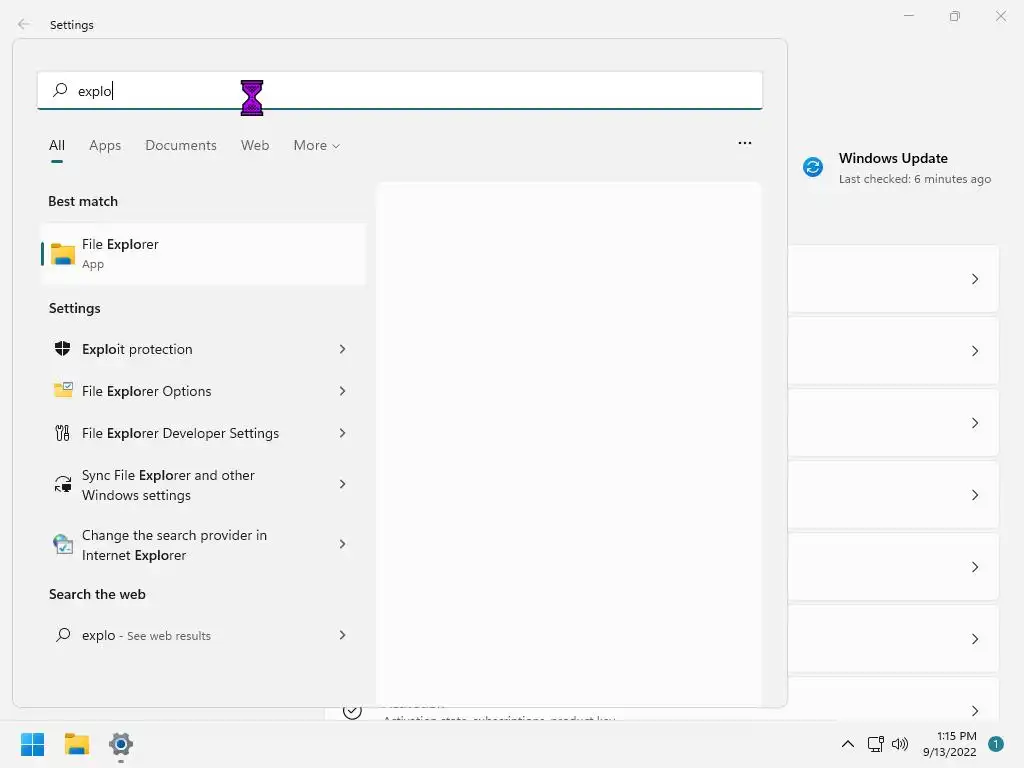Screen dimensions: 1024x768
Task: Click the File Explorer Developer Settings tools icon
Action: click(x=63, y=433)
